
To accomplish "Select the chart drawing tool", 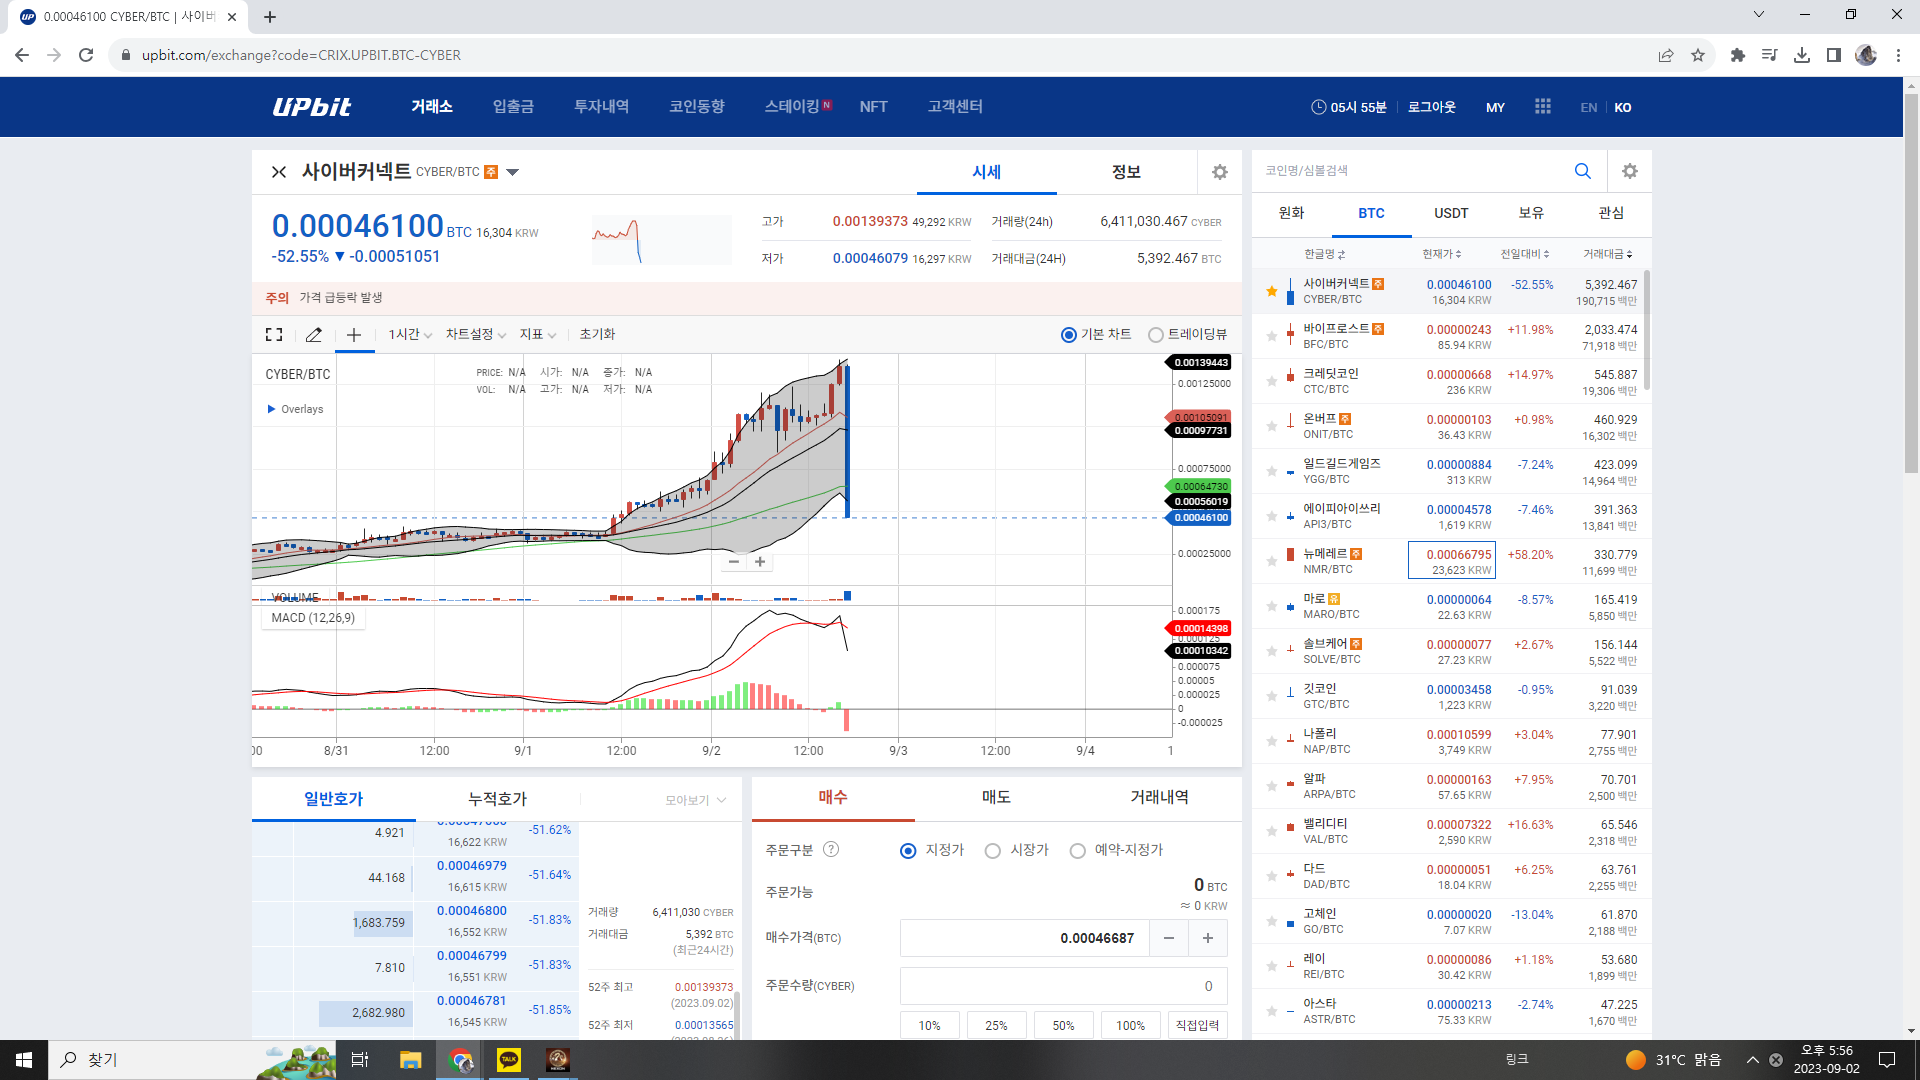I will tap(313, 334).
